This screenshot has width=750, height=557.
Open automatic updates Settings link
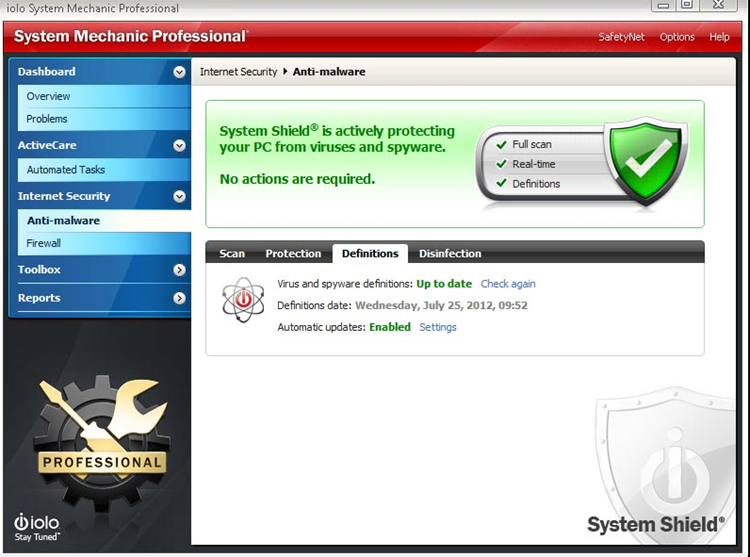438,327
